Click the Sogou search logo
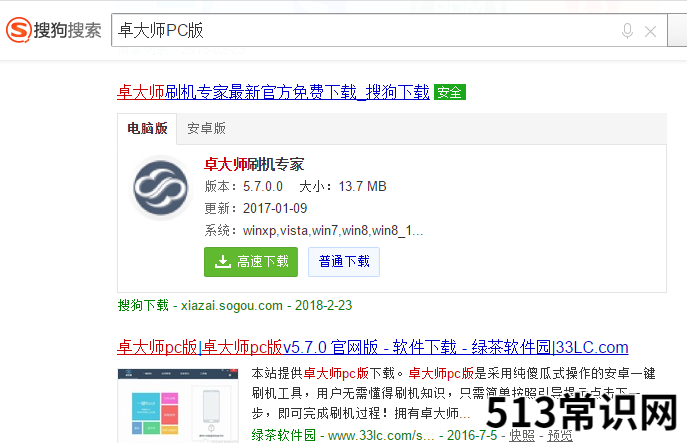This screenshot has height=443, width=687. (x=53, y=30)
